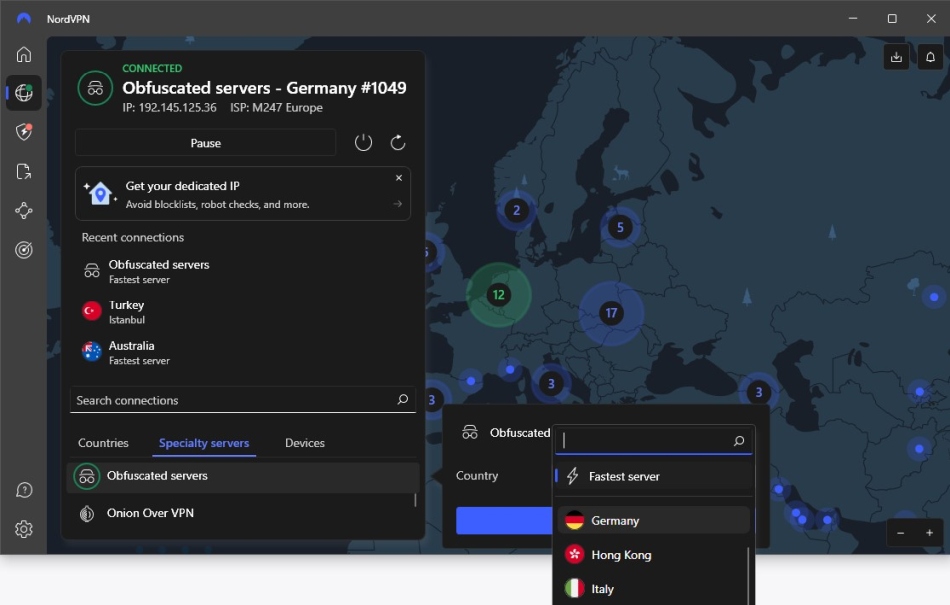Open the settings gear in the sidebar
This screenshot has width=950, height=605.
[x=24, y=529]
